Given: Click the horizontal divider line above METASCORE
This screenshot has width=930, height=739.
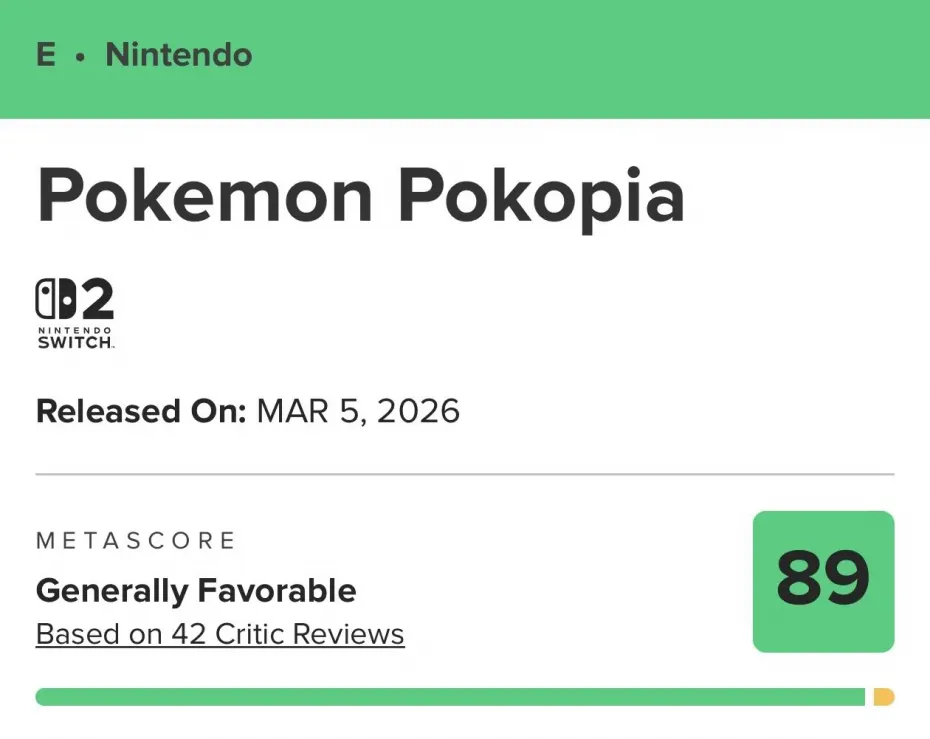Looking at the screenshot, I should pos(465,474).
